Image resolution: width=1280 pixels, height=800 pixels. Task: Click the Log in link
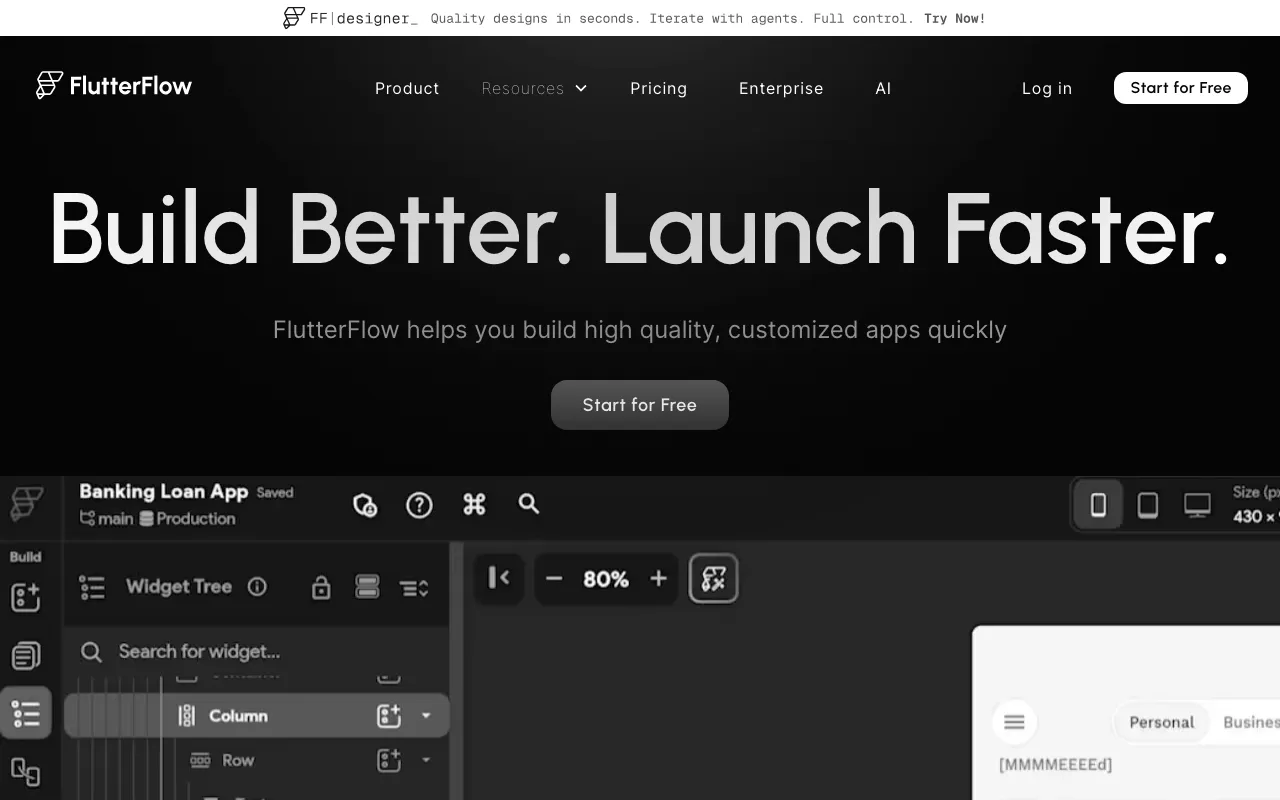[1047, 88]
